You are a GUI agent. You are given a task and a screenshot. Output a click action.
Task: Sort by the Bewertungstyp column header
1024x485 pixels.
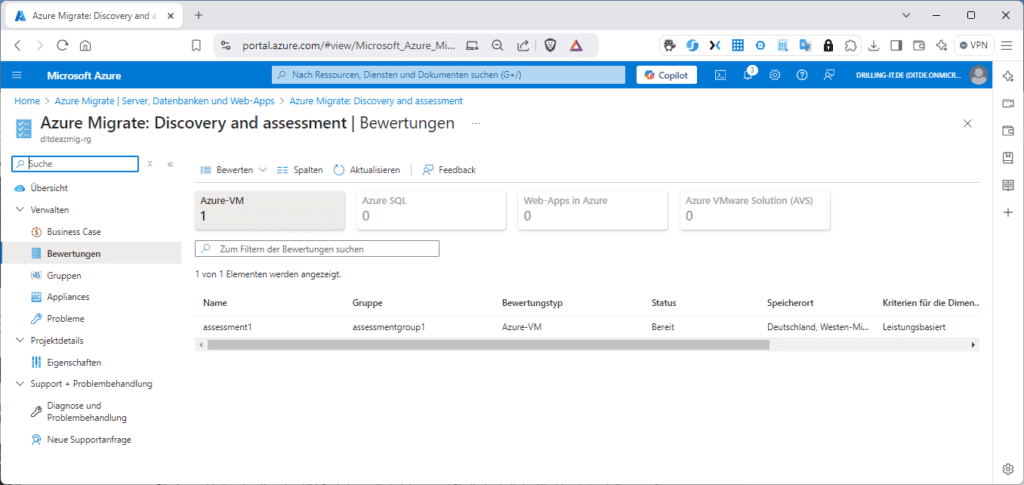pos(532,303)
